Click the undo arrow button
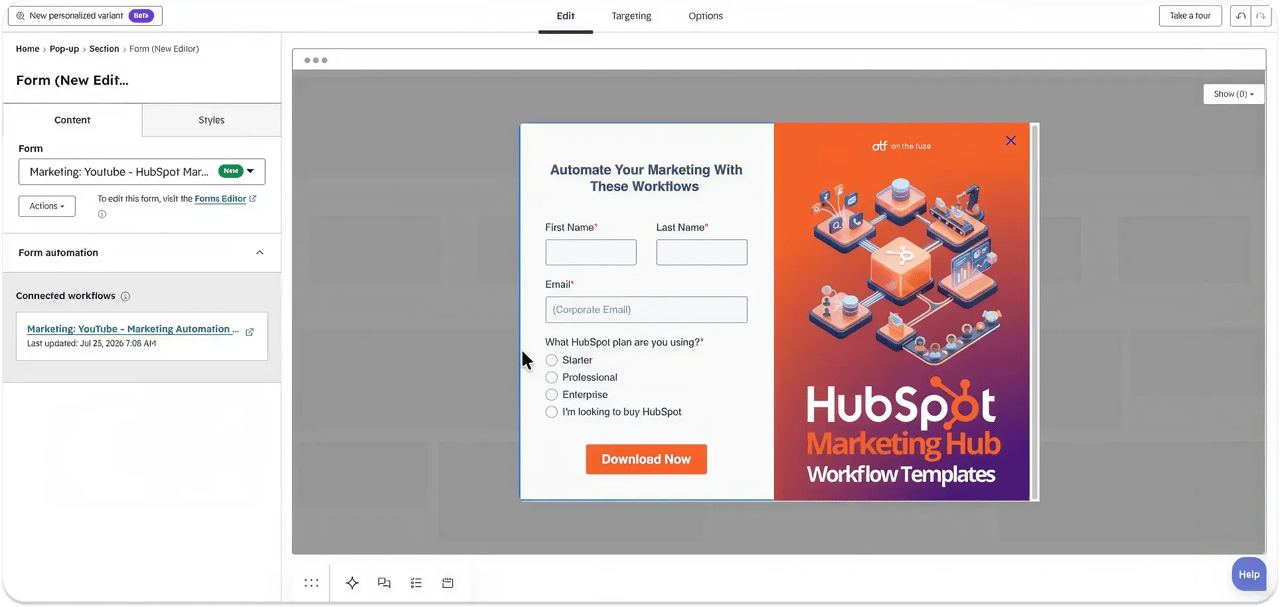Screen dimensions: 1280x607 tap(1241, 16)
